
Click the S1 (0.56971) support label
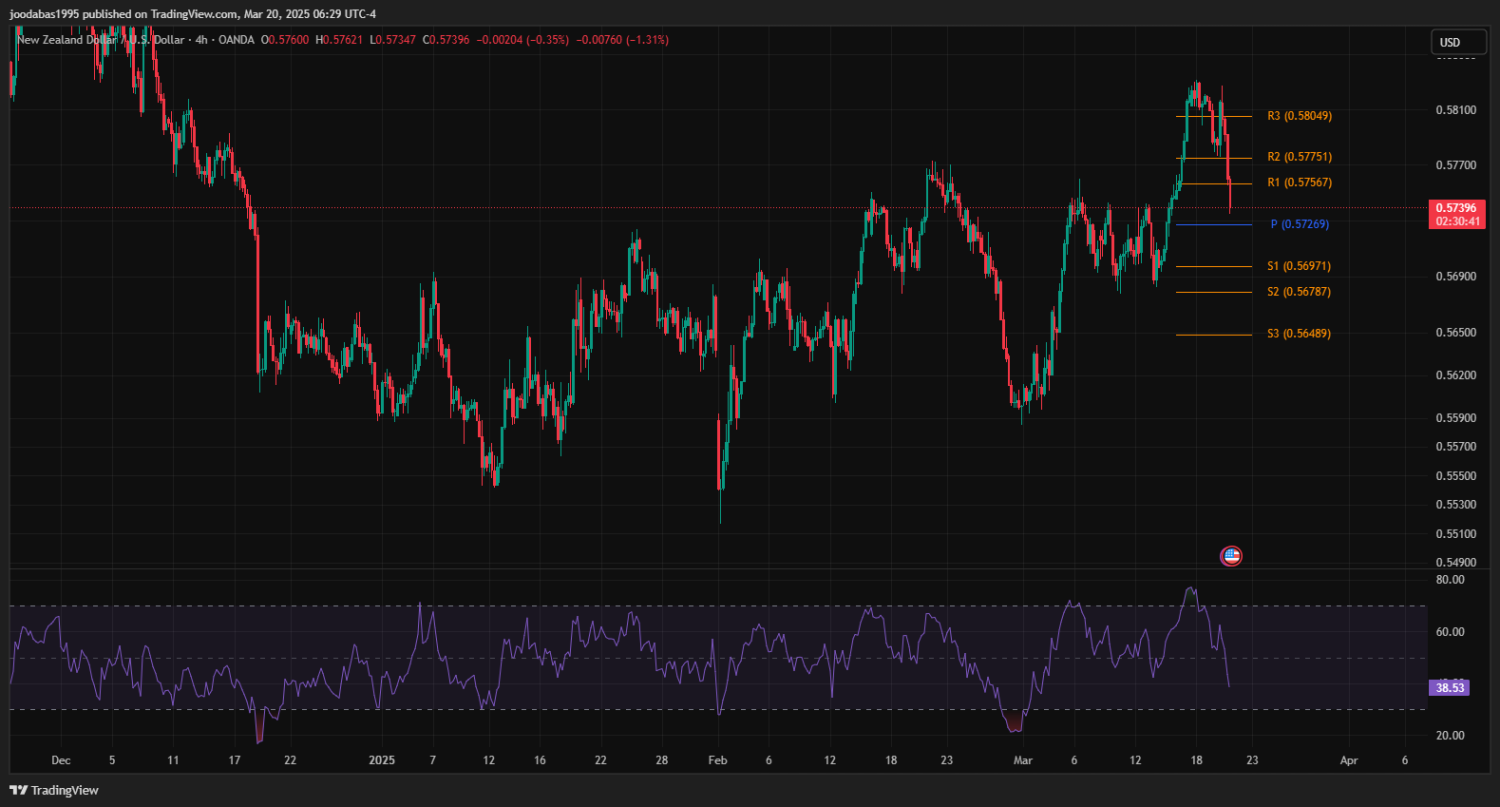click(1299, 267)
